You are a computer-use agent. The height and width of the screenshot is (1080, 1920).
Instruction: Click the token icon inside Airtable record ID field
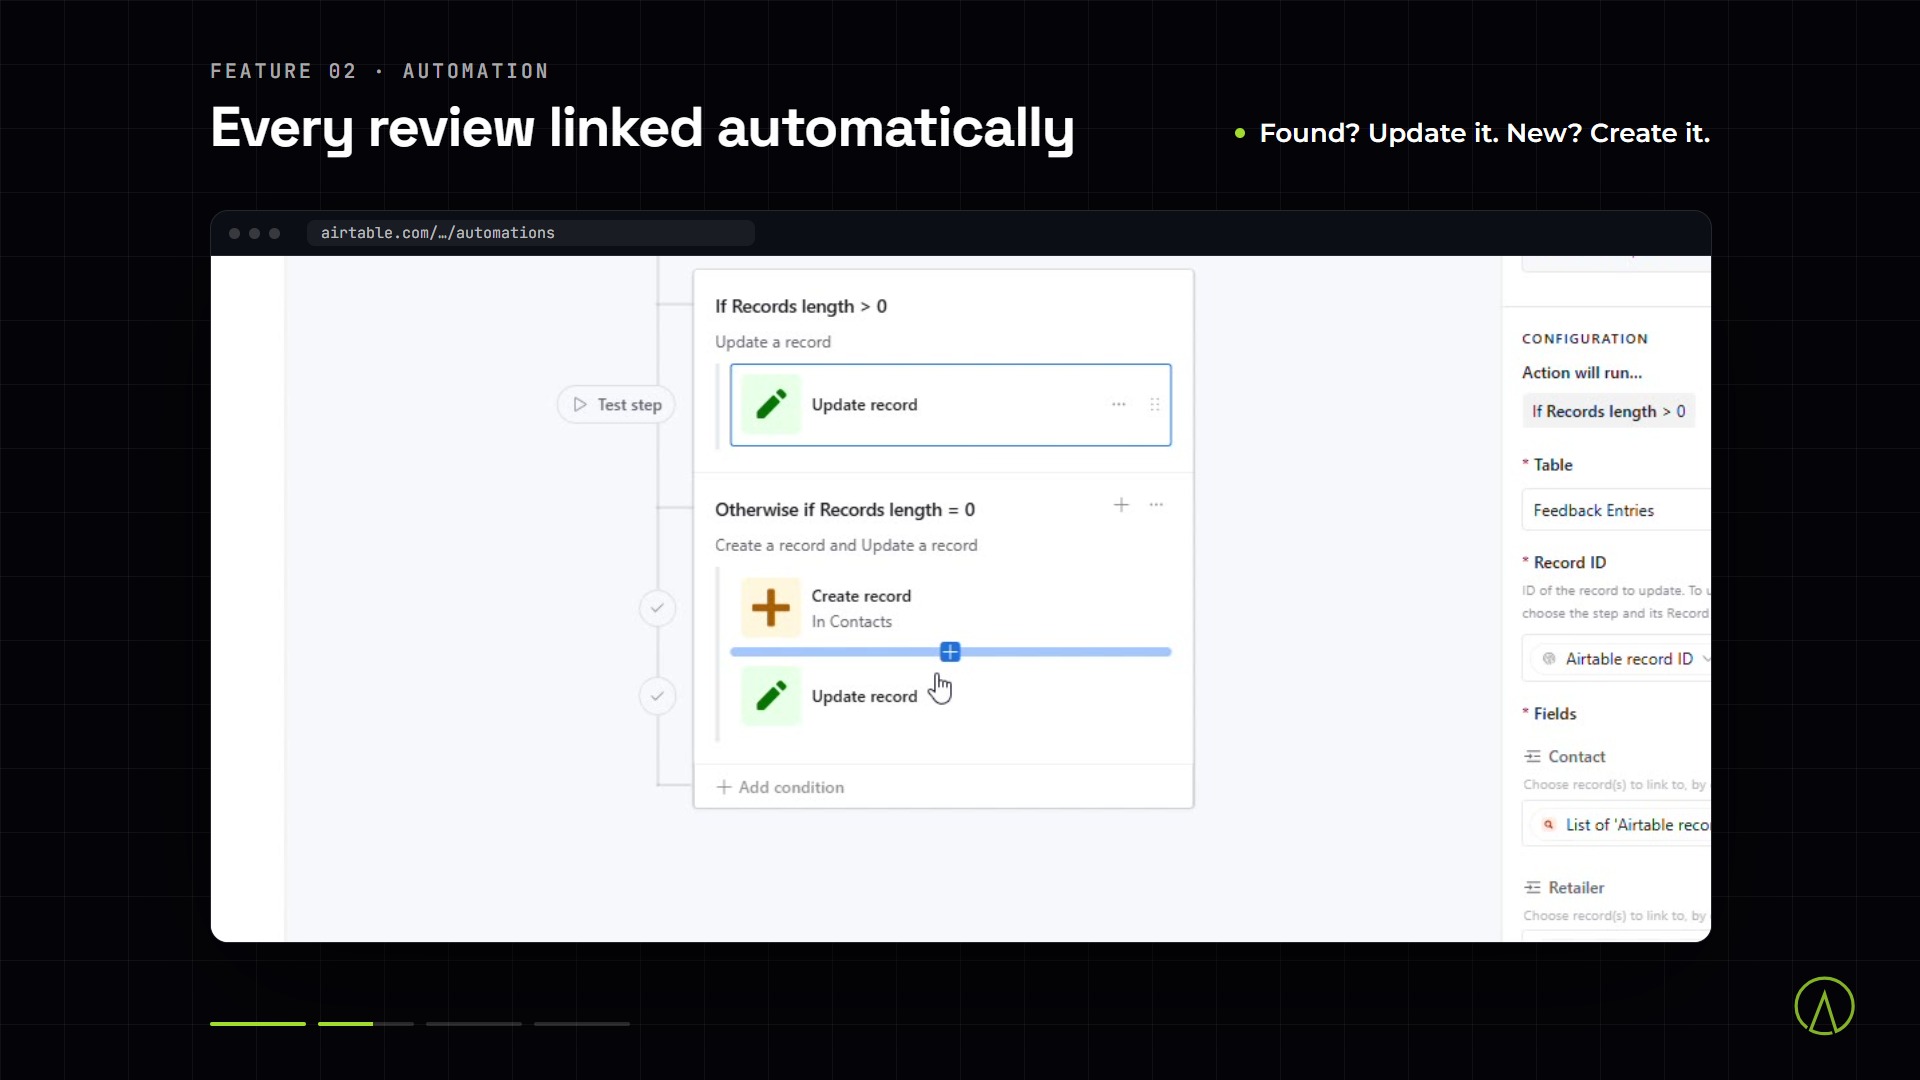1548,659
